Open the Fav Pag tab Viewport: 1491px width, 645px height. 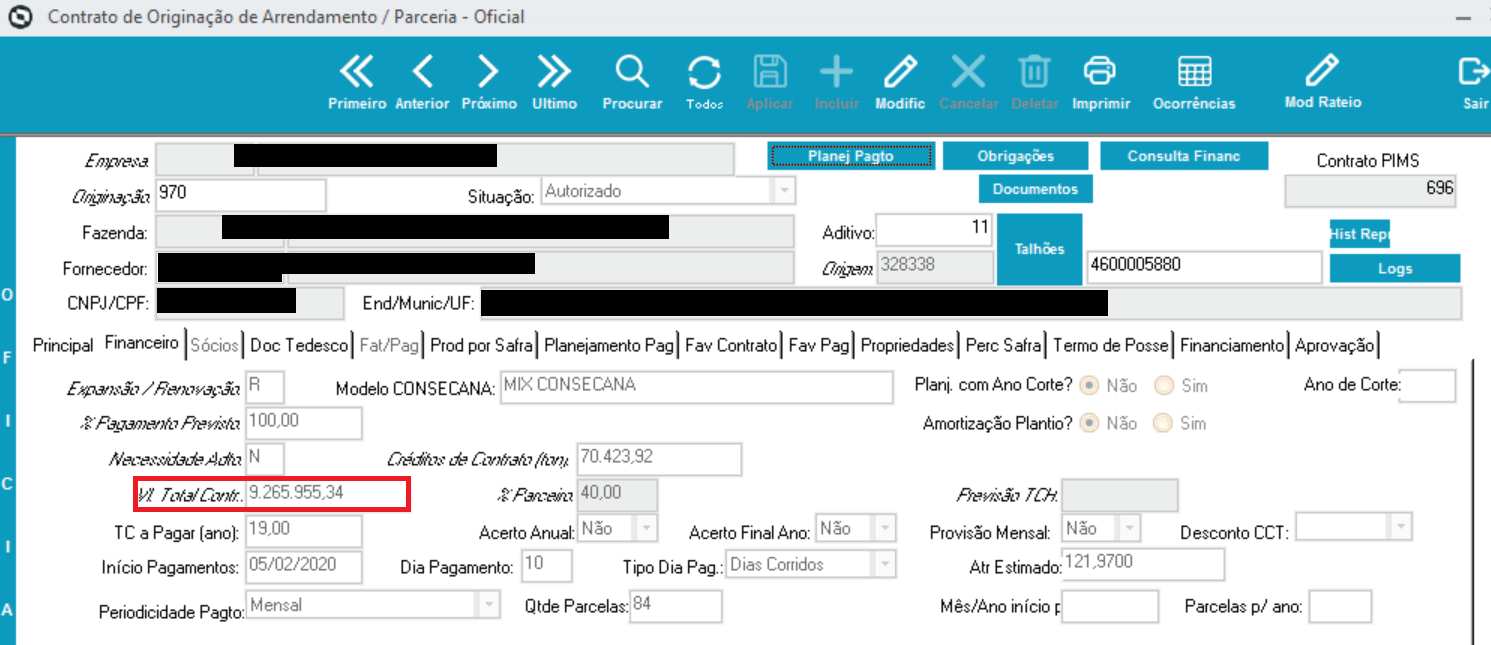[x=818, y=345]
